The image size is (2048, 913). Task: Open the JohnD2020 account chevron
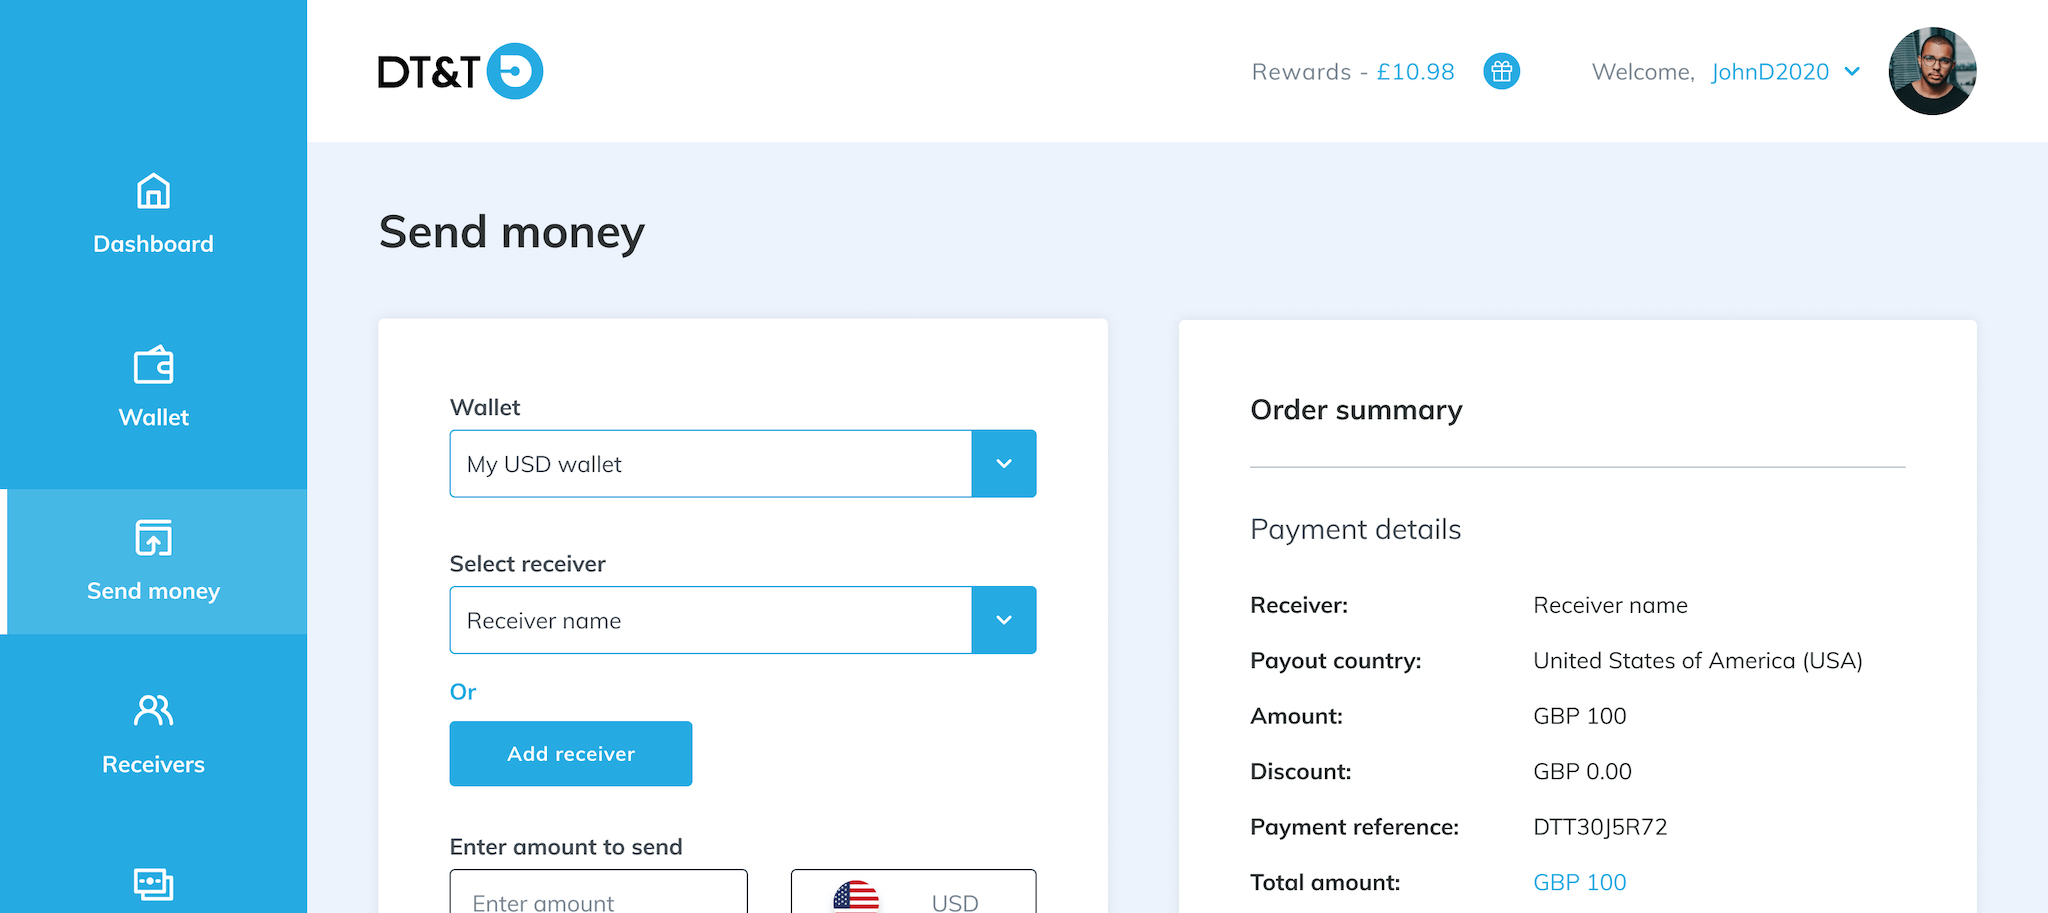point(1852,72)
